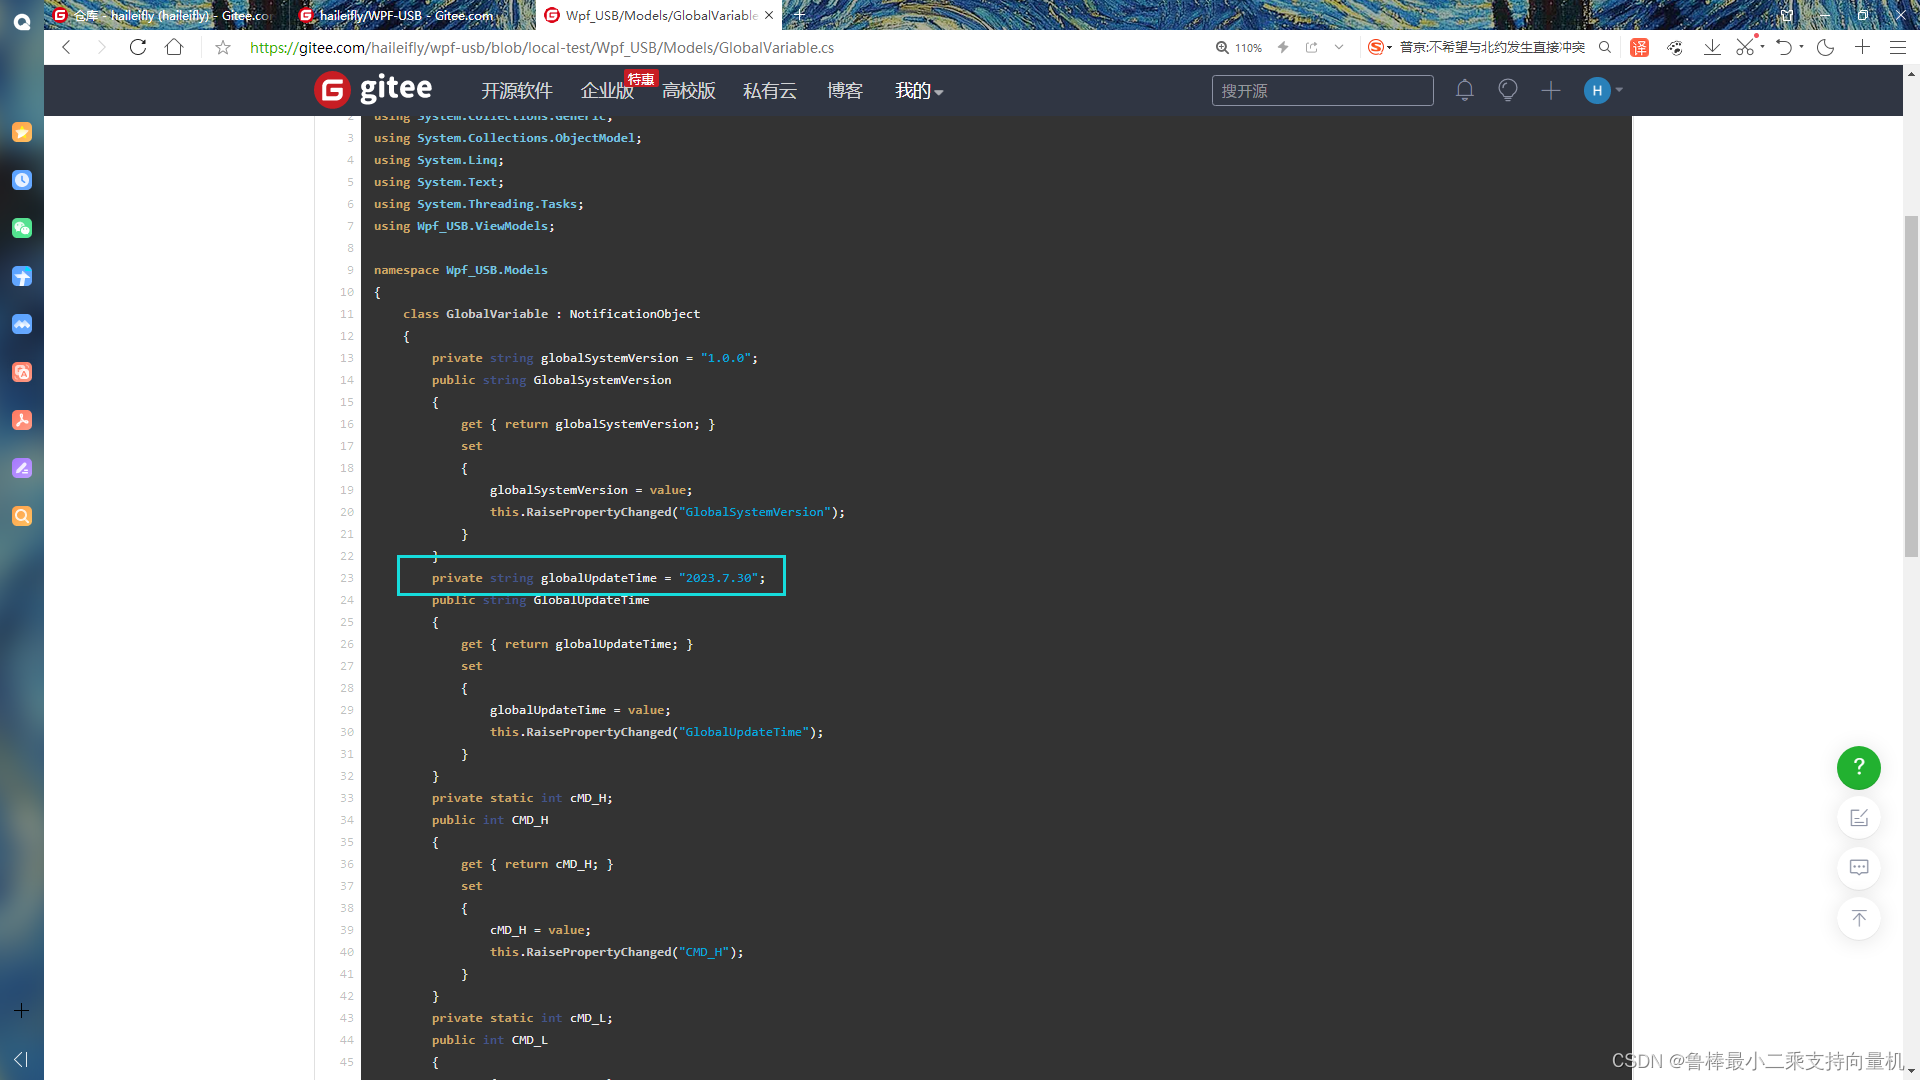Open the 博客 link

[845, 91]
